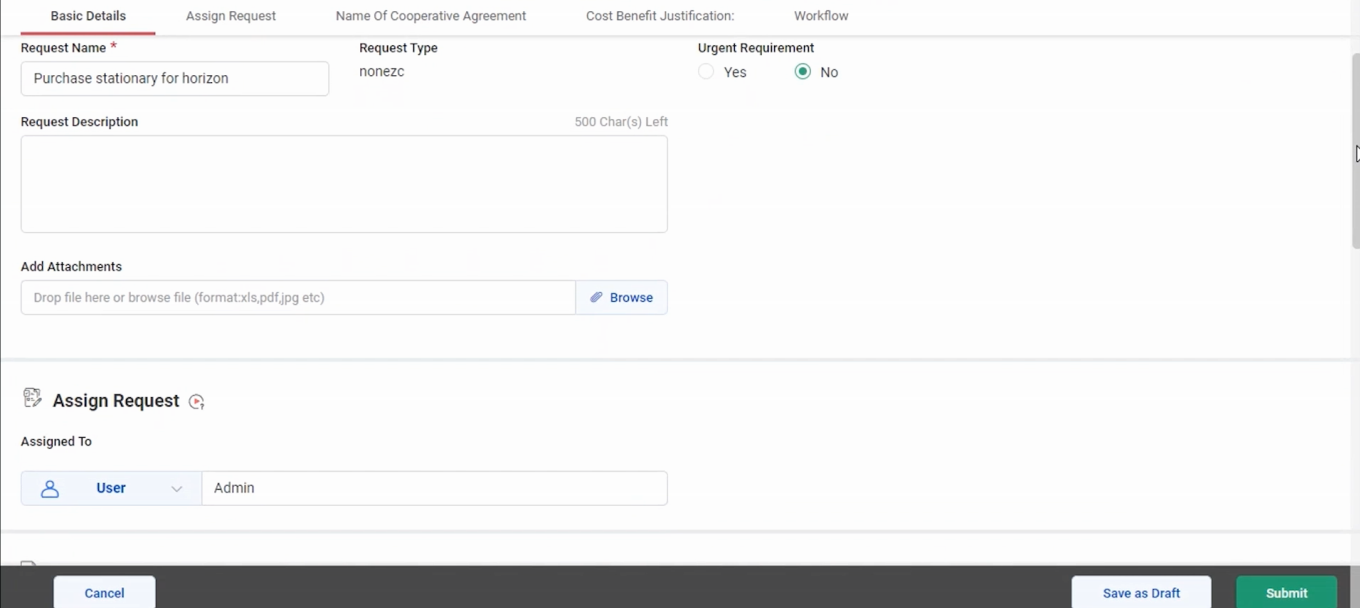The image size is (1360, 608).
Task: Click the blue person icon in Assigned To
Action: coord(50,488)
